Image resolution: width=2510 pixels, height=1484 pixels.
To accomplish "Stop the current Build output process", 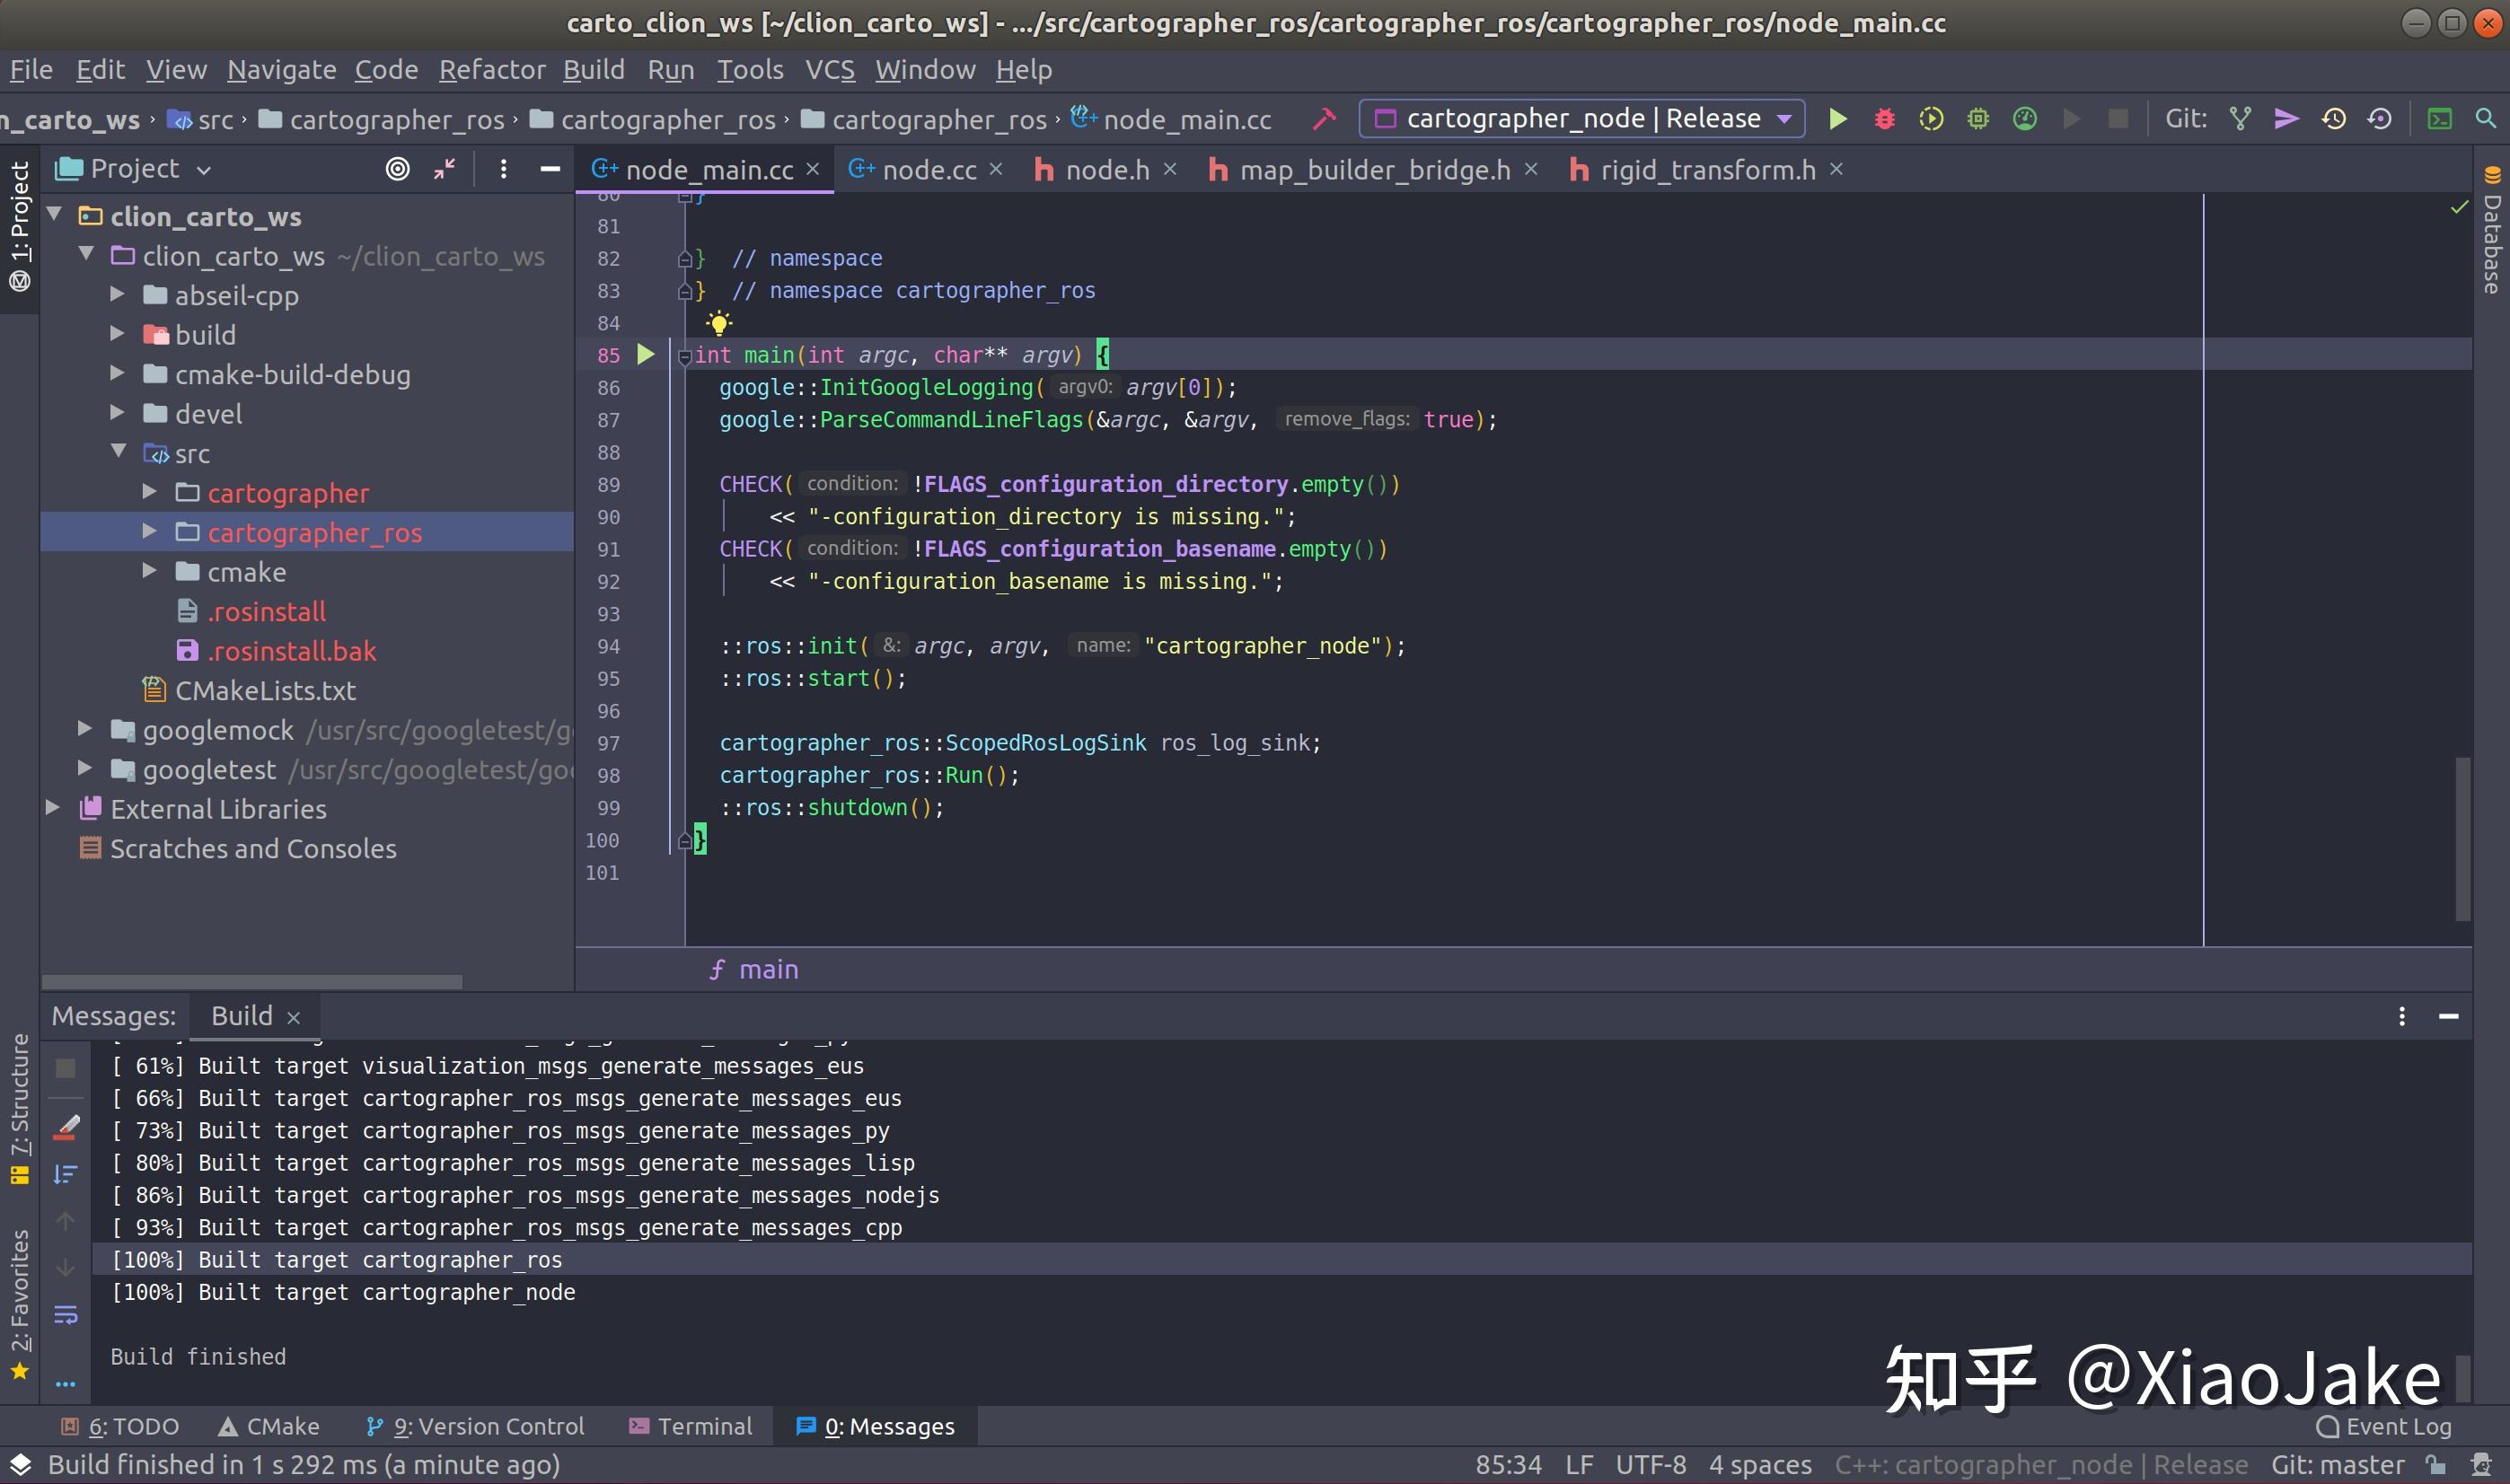I will tap(66, 1067).
